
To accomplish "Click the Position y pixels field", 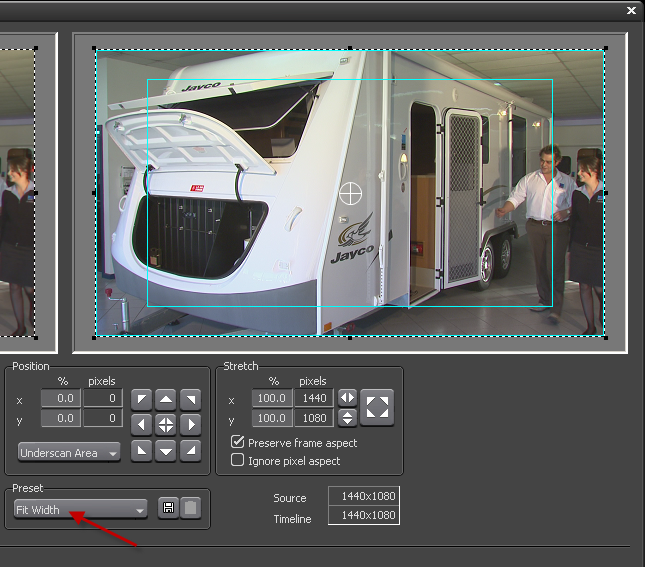I will pos(103,418).
